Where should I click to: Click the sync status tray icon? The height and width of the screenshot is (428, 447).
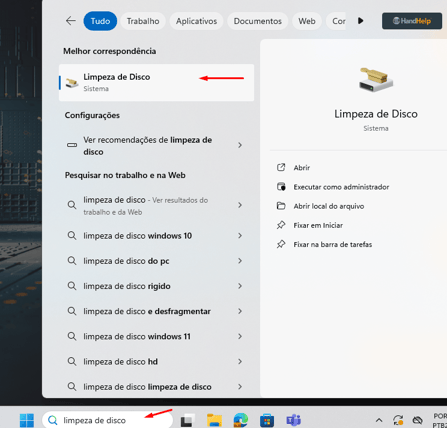(398, 420)
